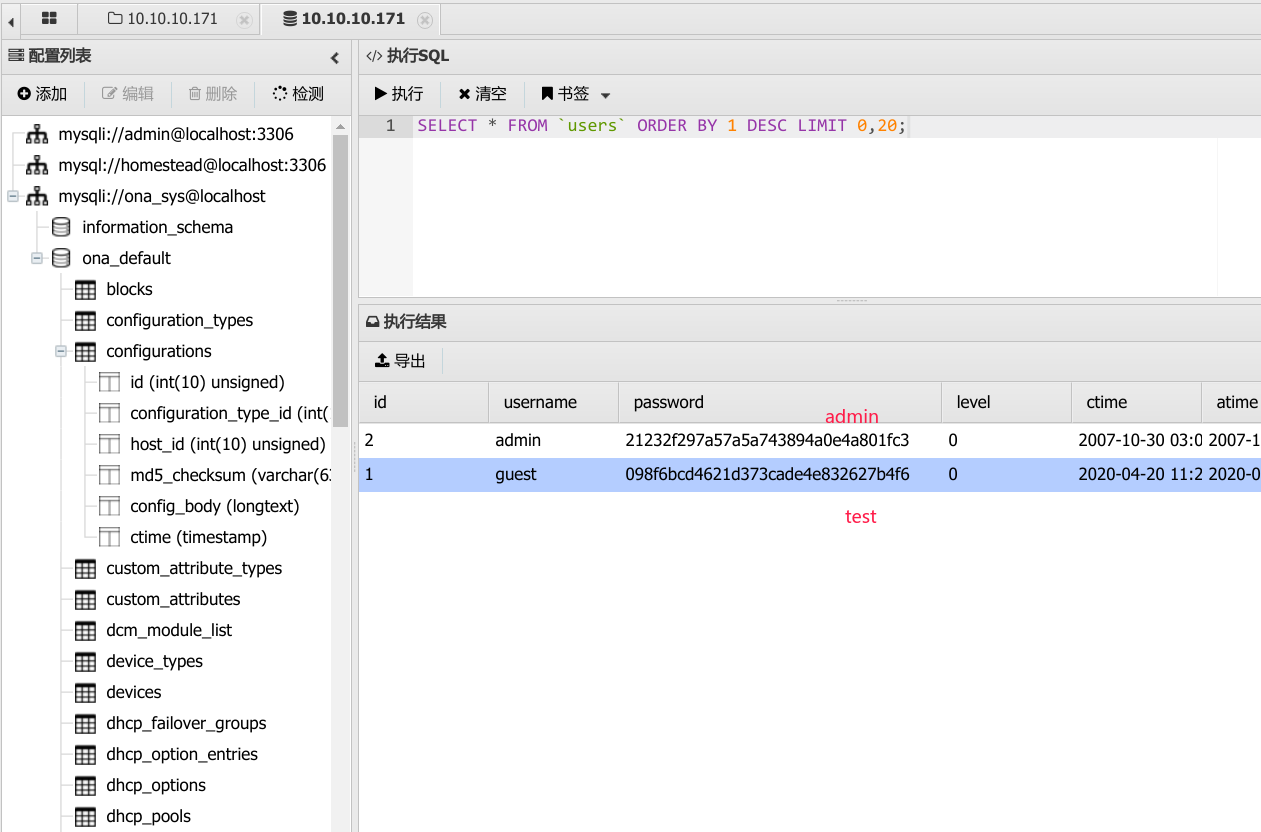Click hash 098f6bcd4621d373cade4e832627b4f6
Viewport: 1261px width, 832px height.
767,474
